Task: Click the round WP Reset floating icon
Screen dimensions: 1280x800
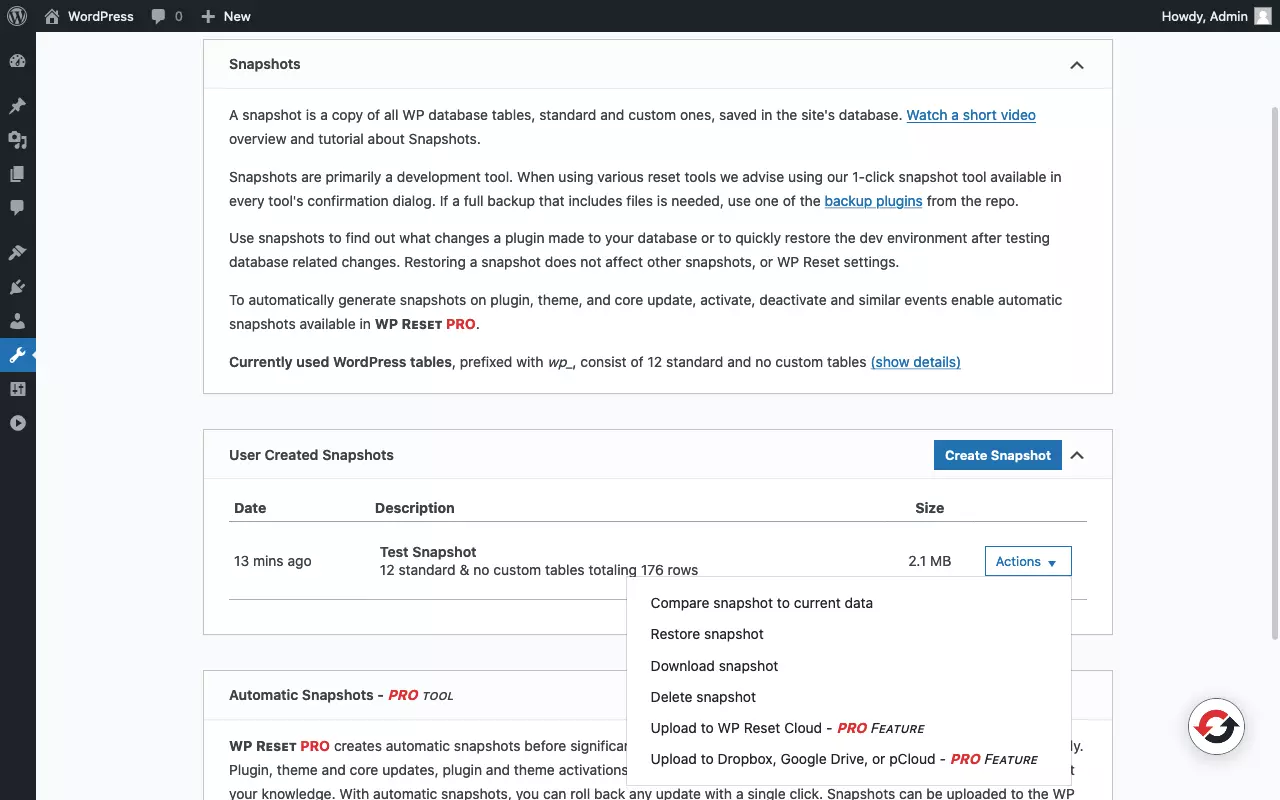Action: pos(1216,726)
